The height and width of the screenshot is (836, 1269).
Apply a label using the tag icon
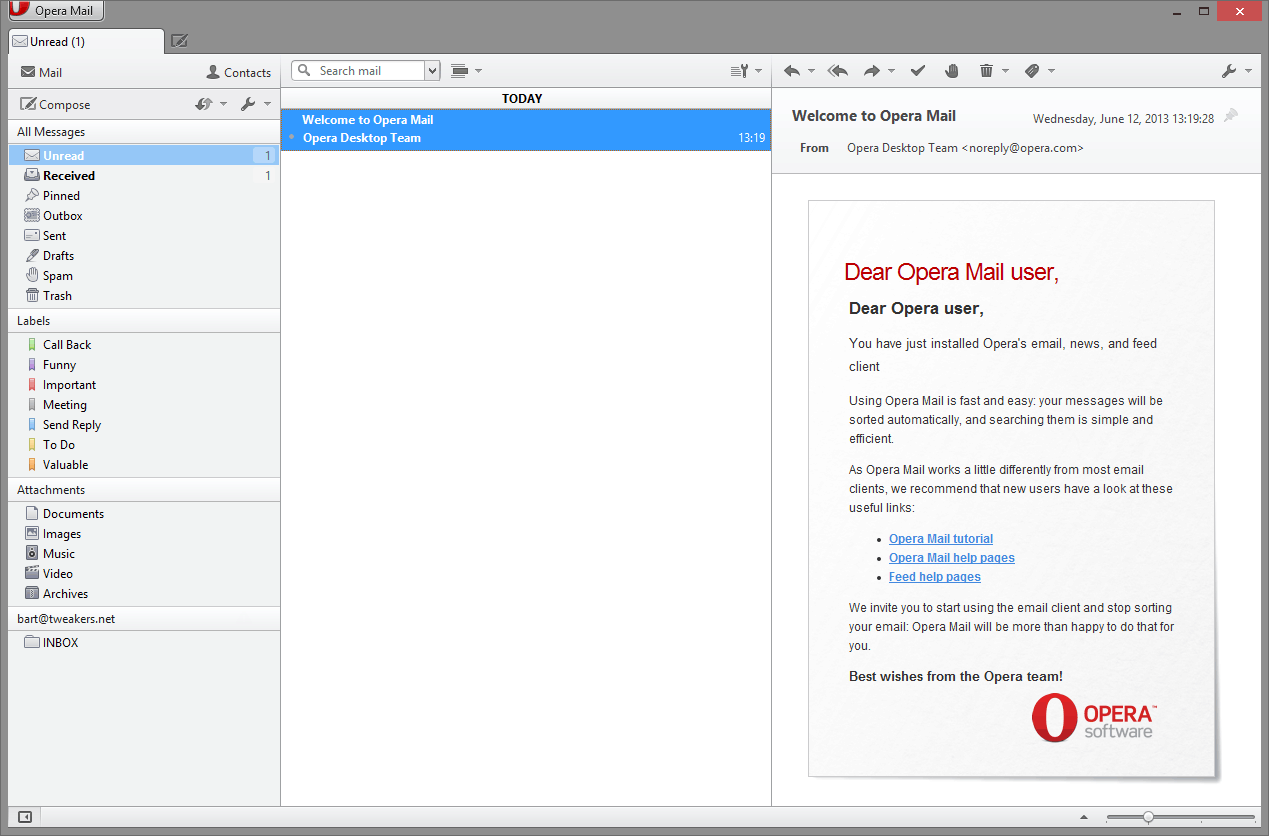point(1031,71)
